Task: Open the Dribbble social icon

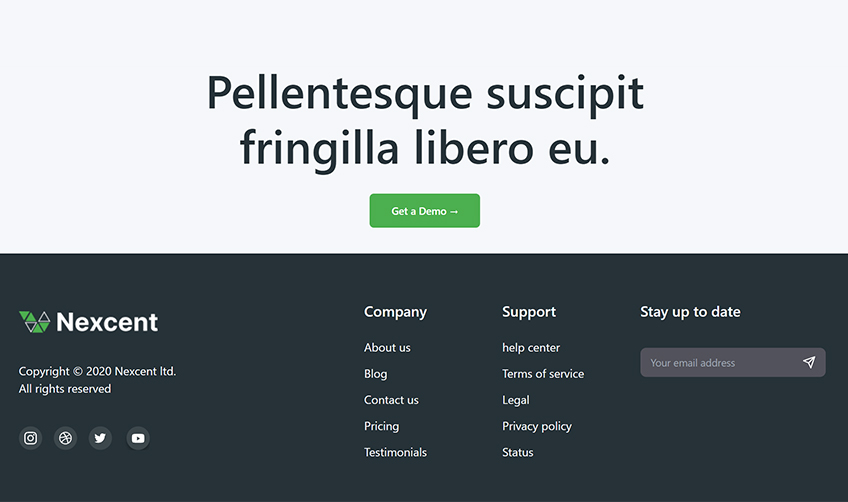Action: [x=65, y=438]
